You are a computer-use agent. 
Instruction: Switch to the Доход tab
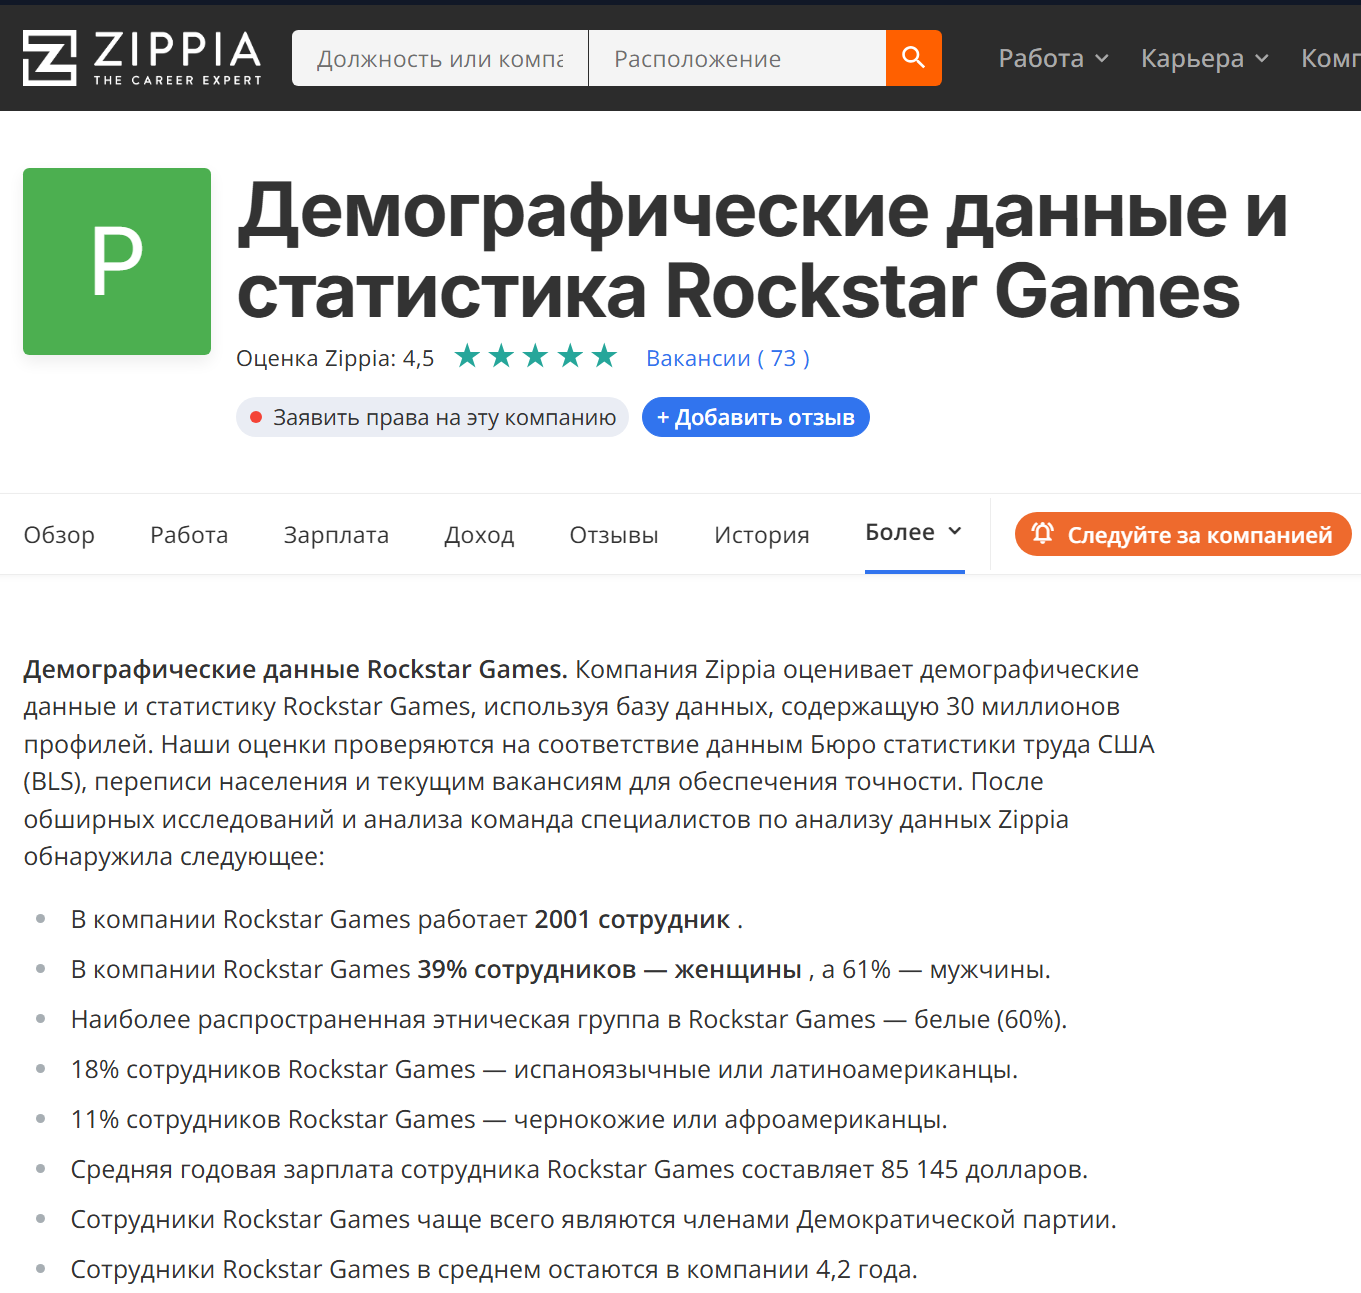(479, 535)
